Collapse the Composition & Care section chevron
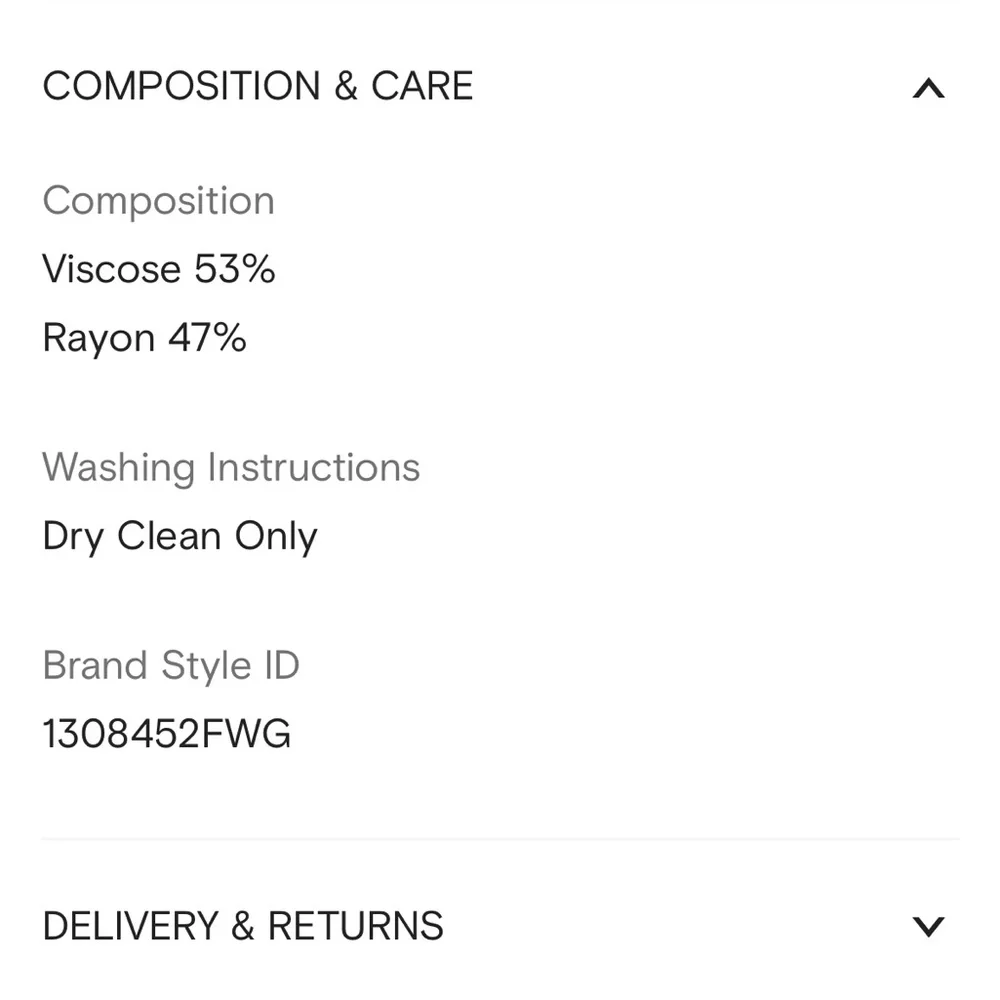This screenshot has width=1000, height=1000. [928, 89]
